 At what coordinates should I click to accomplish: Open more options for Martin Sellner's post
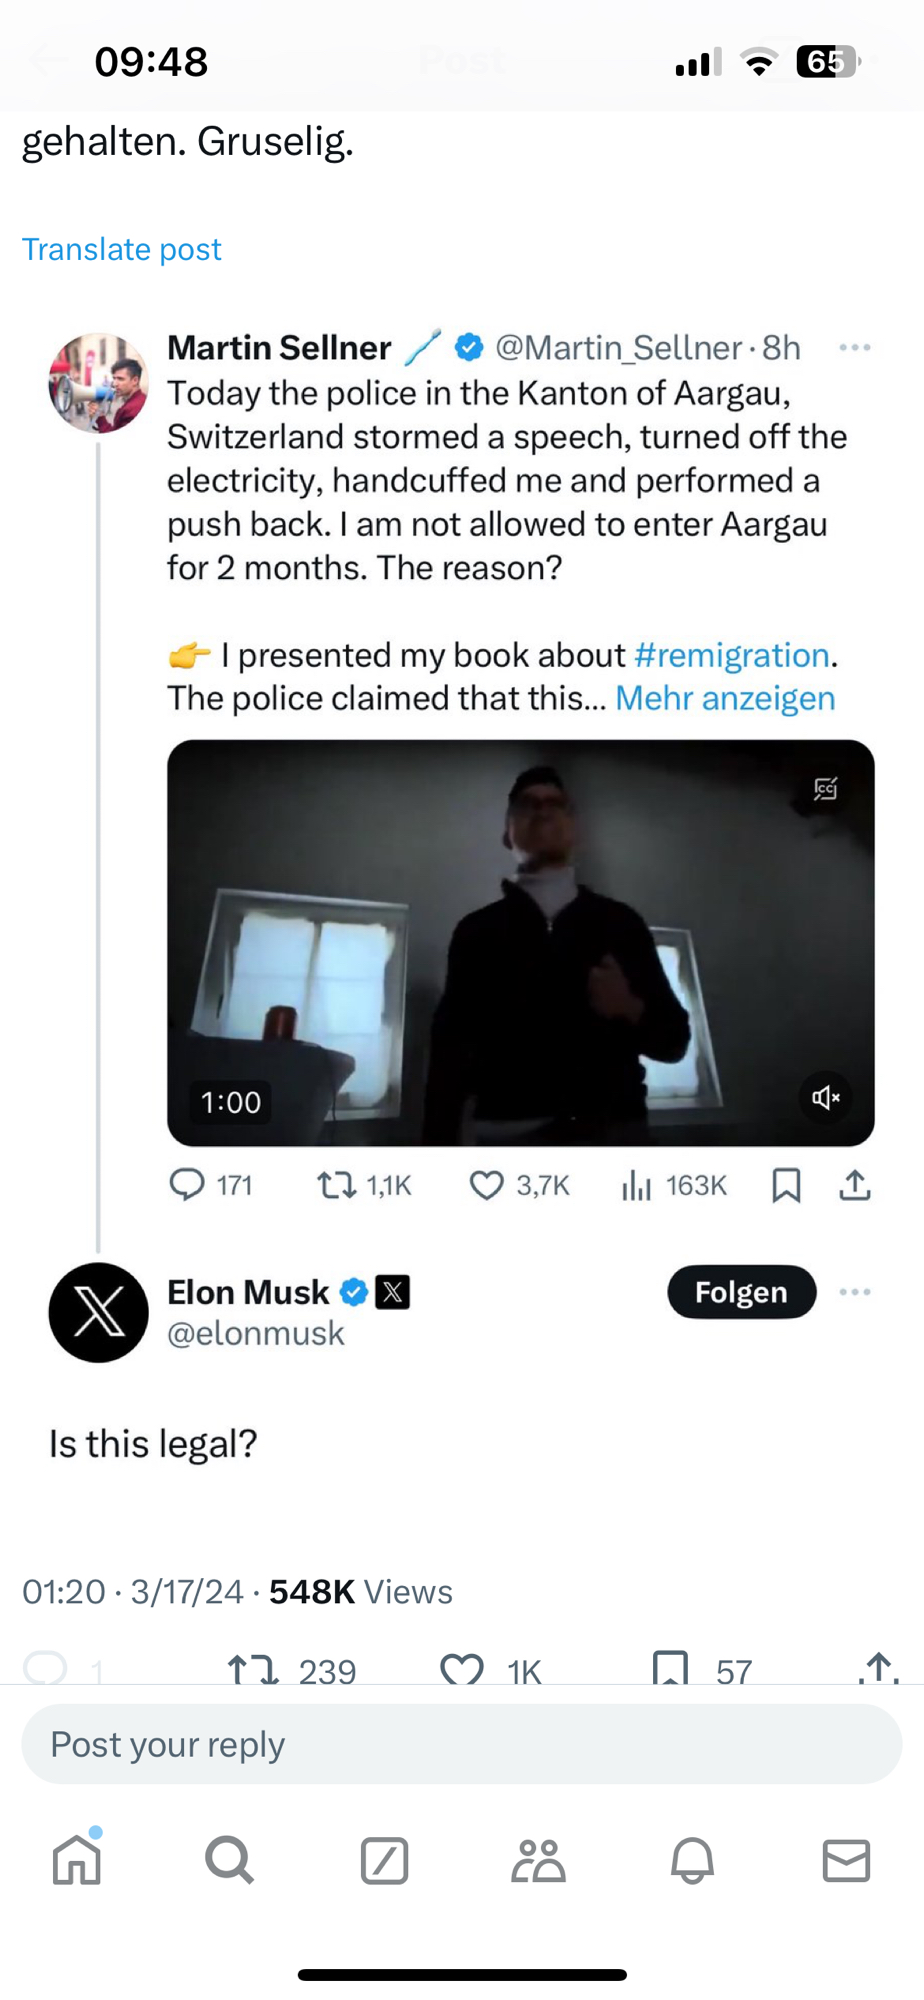pos(855,348)
